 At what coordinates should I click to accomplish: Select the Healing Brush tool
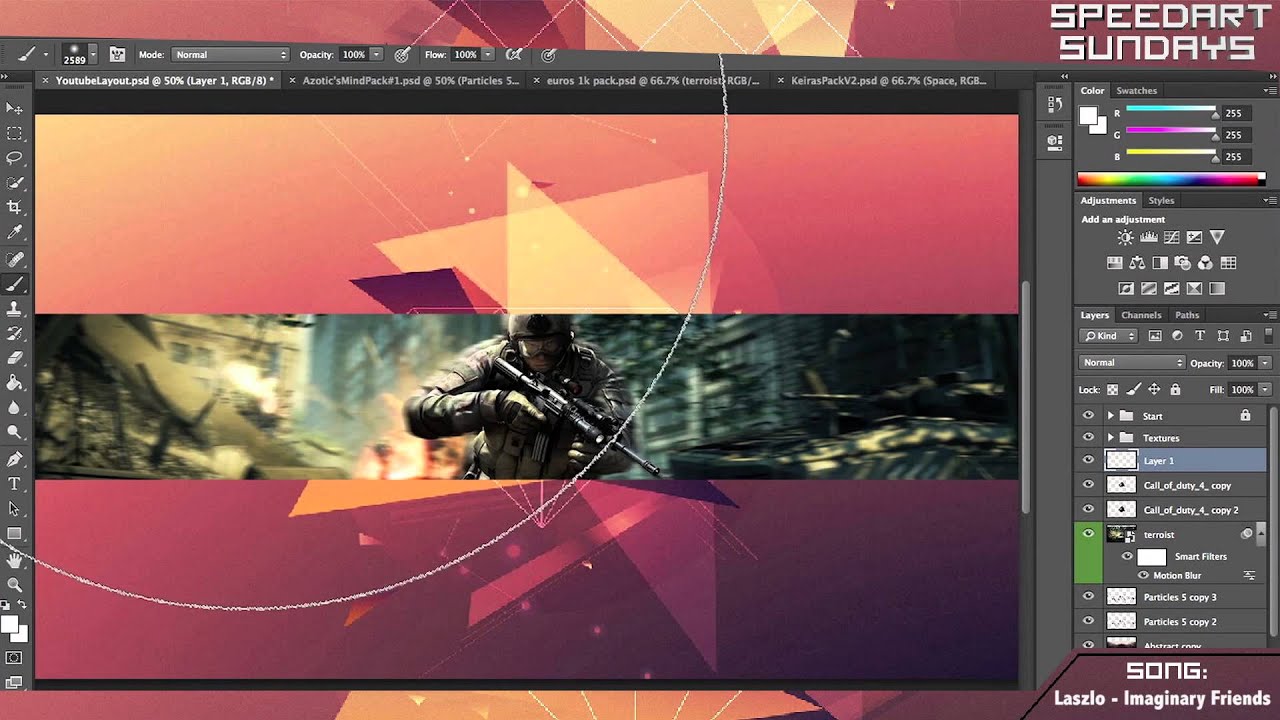14,259
